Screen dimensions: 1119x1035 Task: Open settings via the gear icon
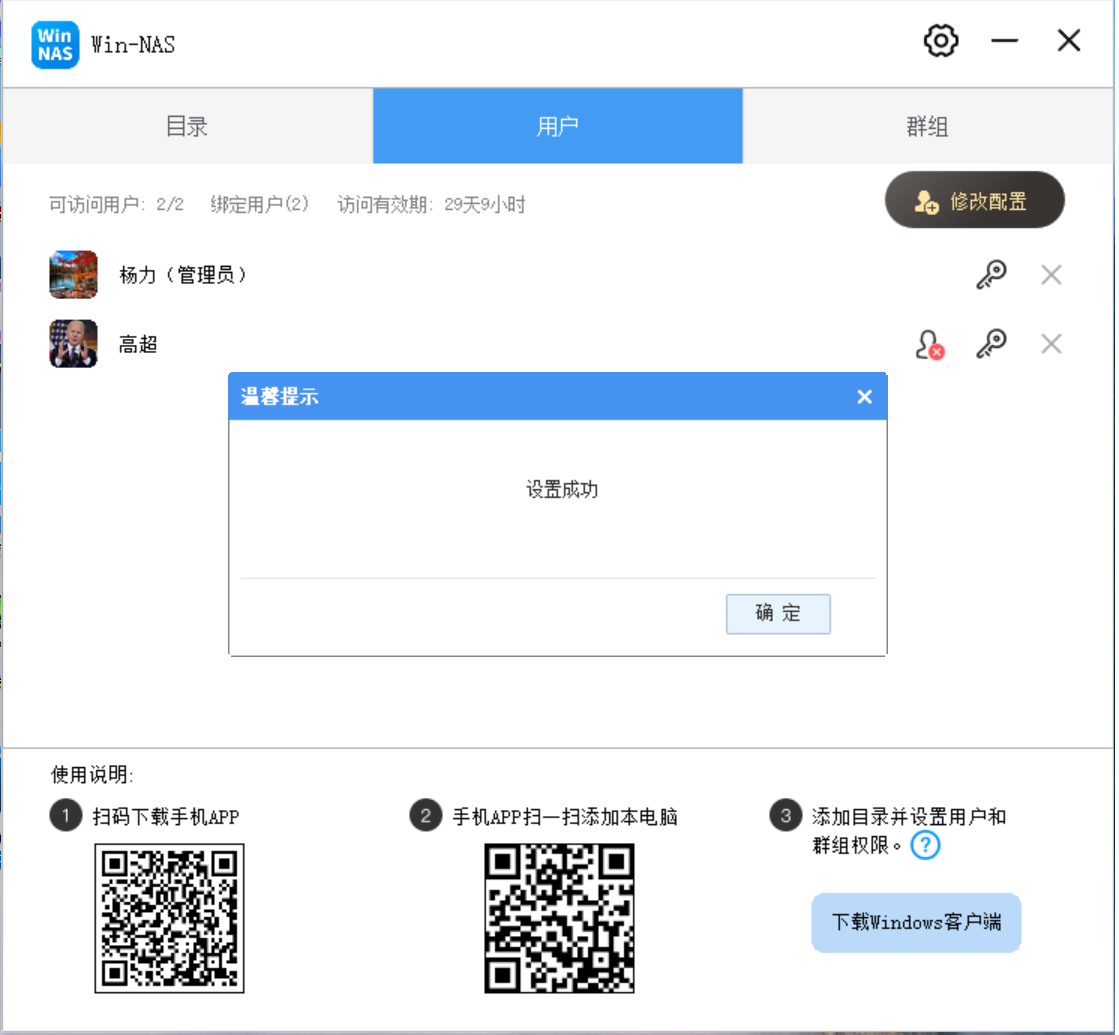point(941,41)
